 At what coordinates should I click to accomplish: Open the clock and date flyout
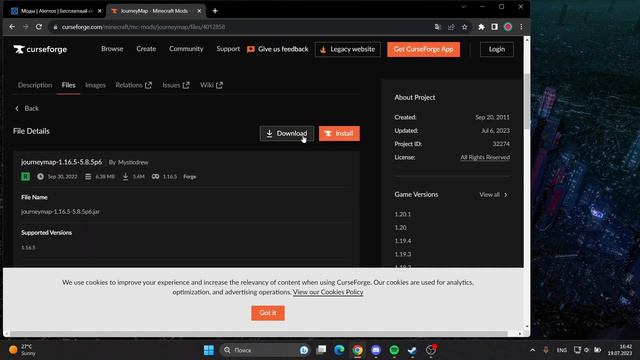pyautogui.click(x=620, y=350)
